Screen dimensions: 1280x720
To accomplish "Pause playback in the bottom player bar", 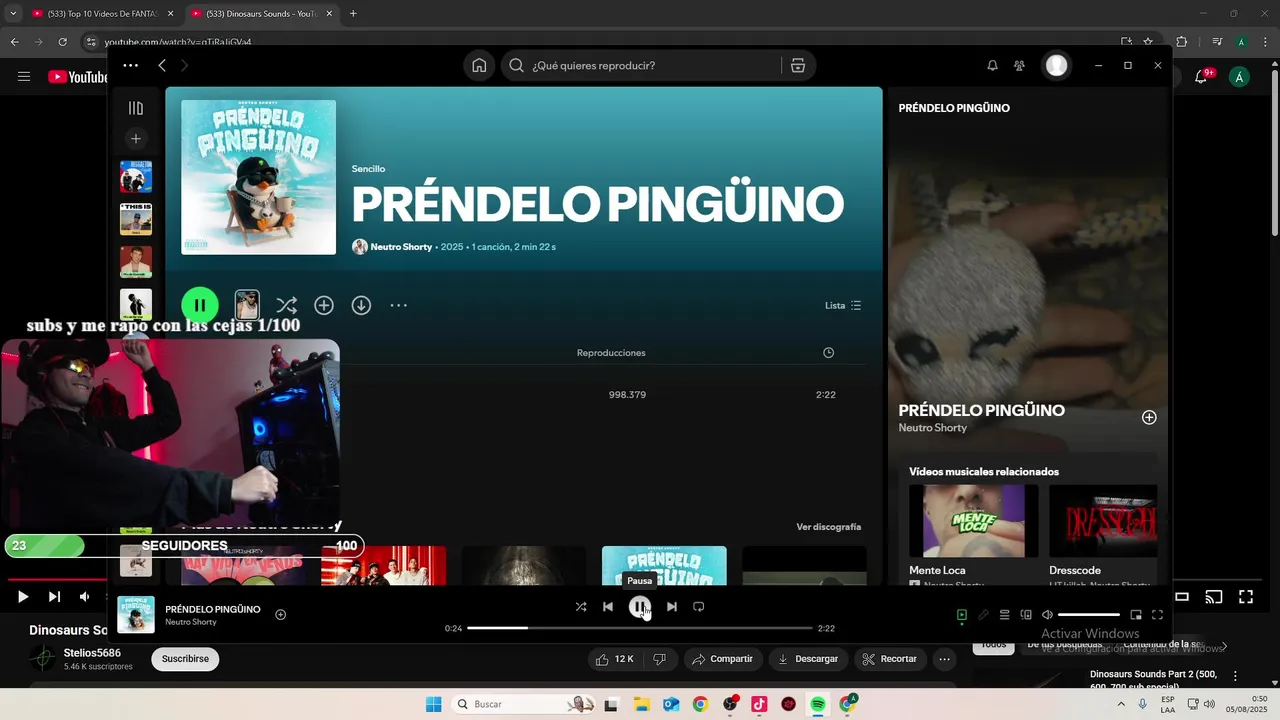I will click(639, 607).
